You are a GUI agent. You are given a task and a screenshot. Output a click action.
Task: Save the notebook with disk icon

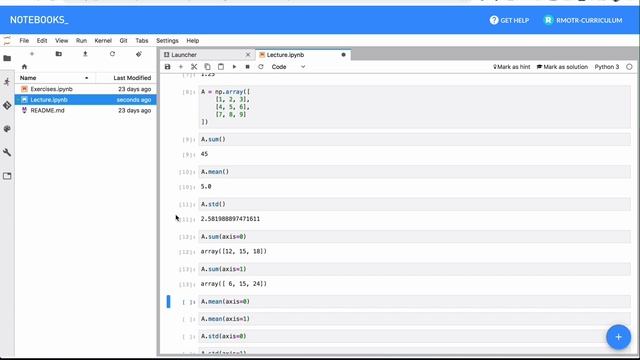167,67
